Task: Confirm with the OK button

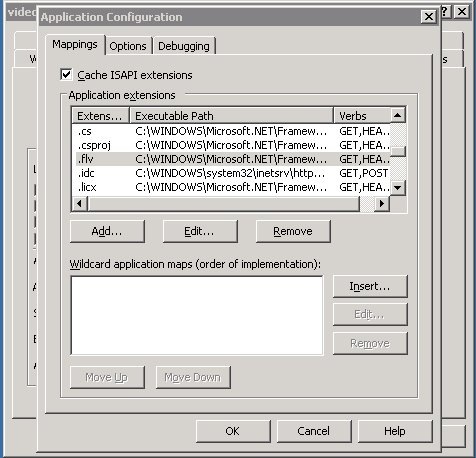Action: coord(233,431)
